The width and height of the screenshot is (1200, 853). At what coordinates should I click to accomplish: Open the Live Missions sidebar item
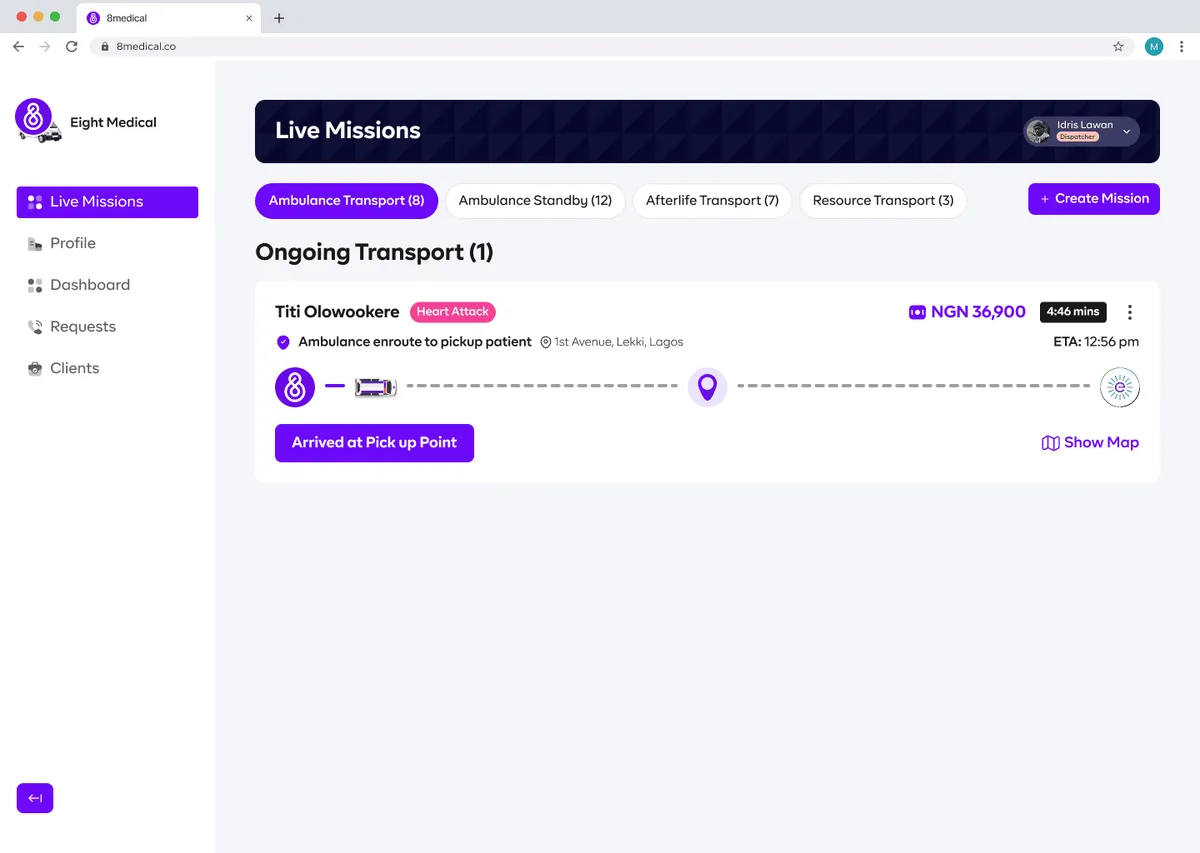coord(107,202)
